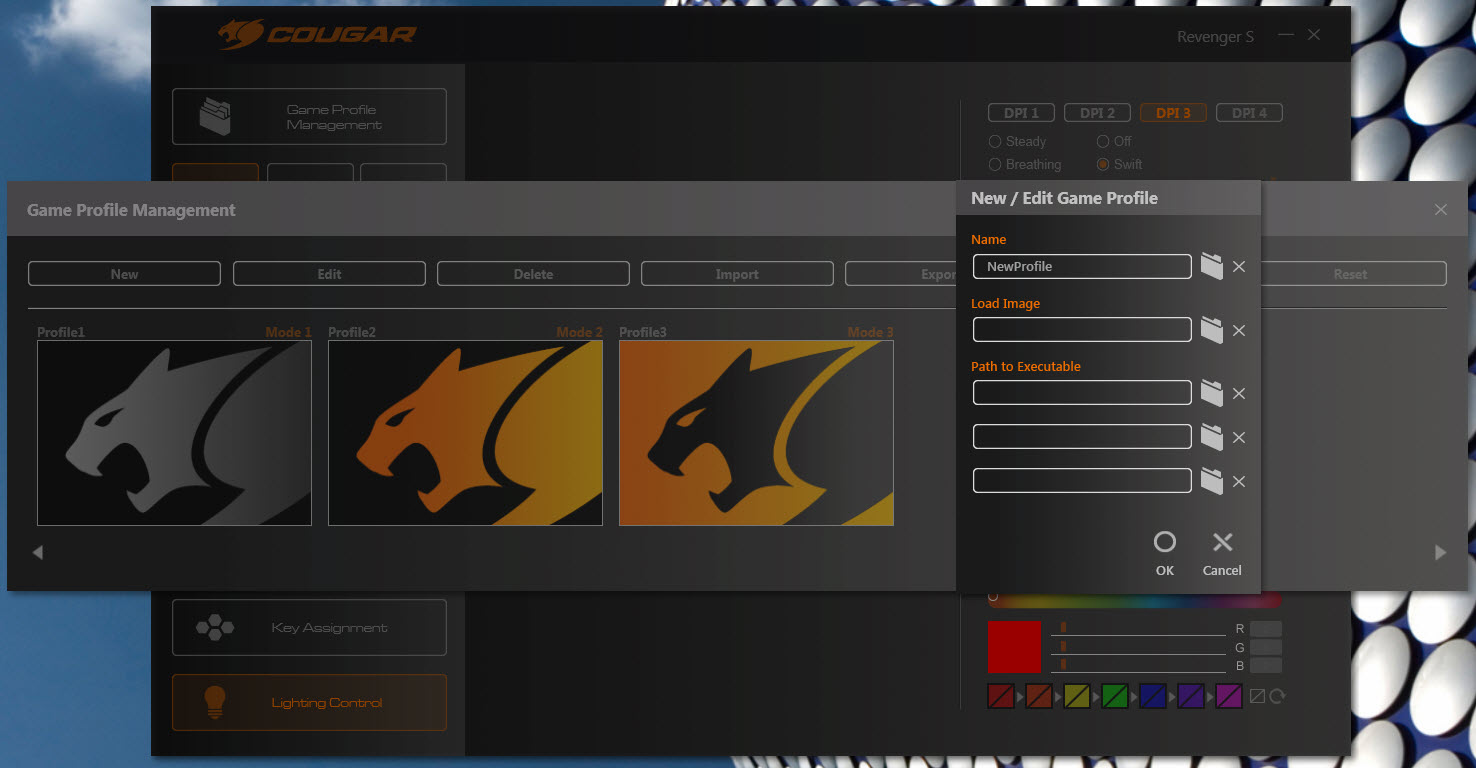Click the Cougar logo in main window
Screen dimensions: 1476x768
coord(317,35)
